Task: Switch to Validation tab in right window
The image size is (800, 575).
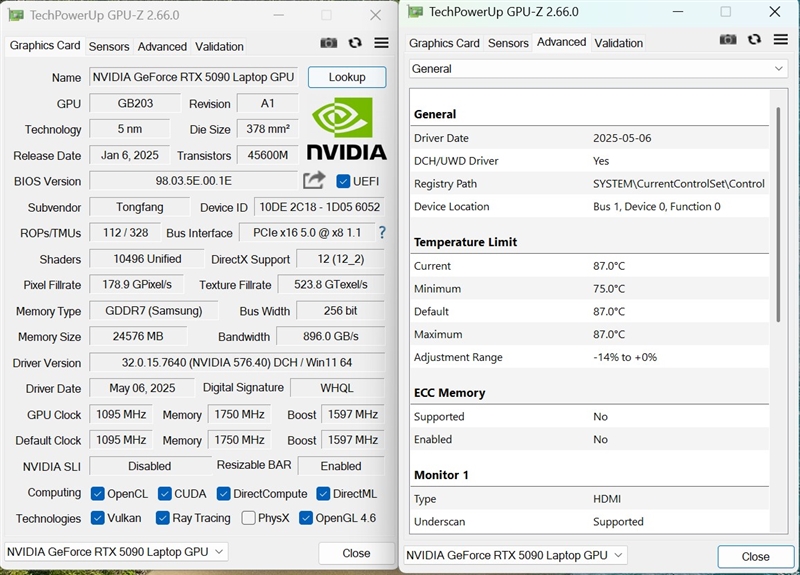Action: pyautogui.click(x=618, y=43)
